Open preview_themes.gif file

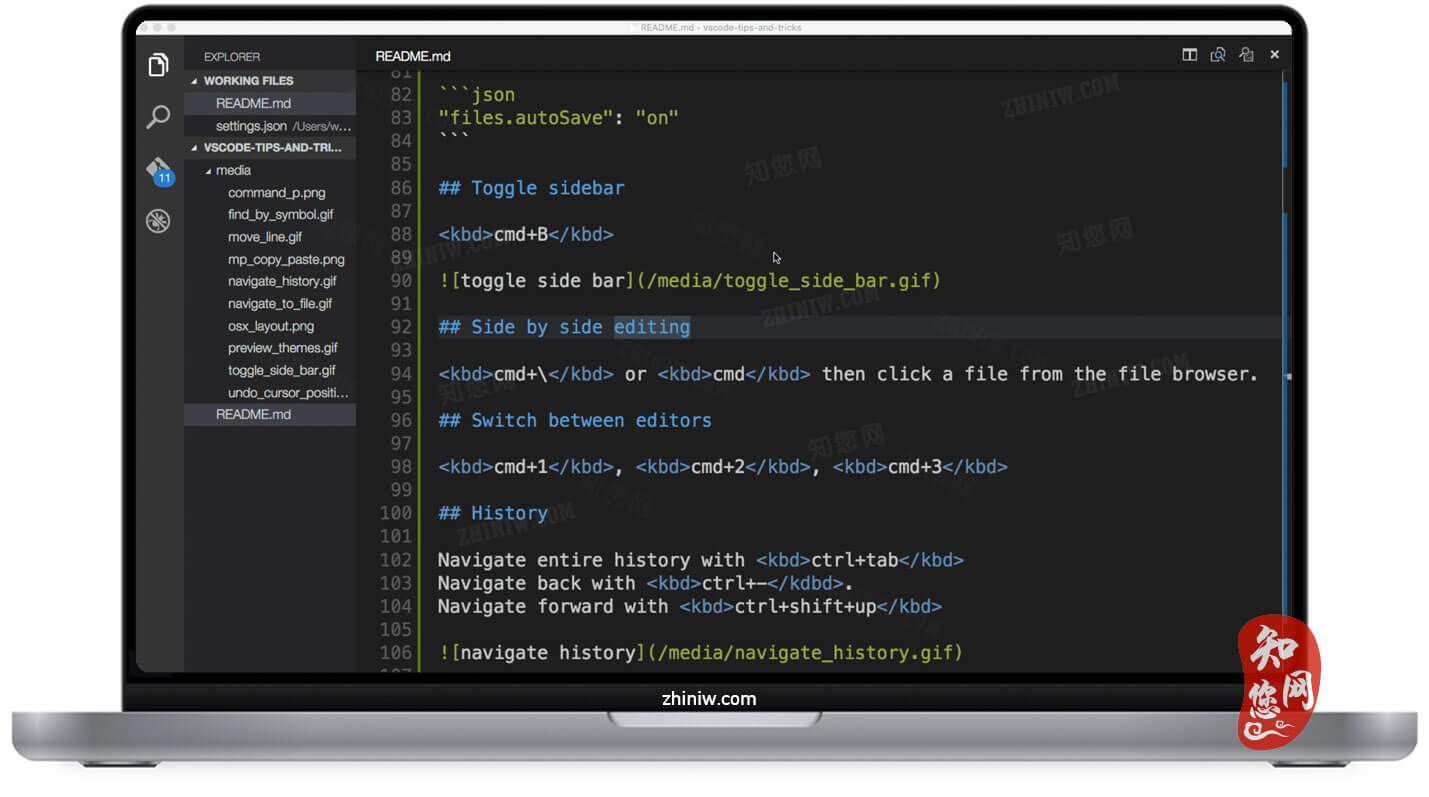click(283, 348)
